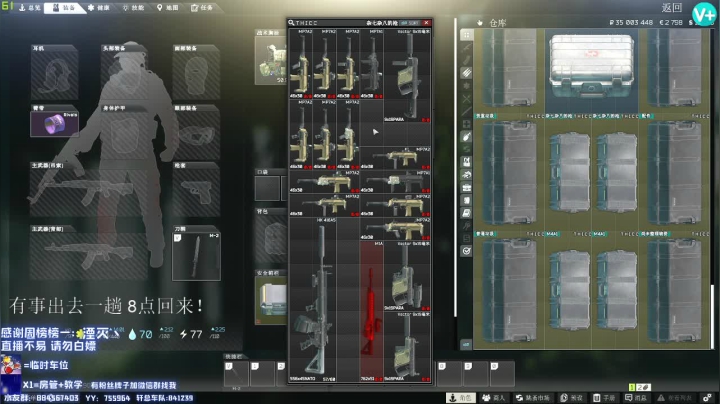Image resolution: width=720 pixels, height=404 pixels.
Task: Select the tactical rig item
Action: (x=271, y=60)
